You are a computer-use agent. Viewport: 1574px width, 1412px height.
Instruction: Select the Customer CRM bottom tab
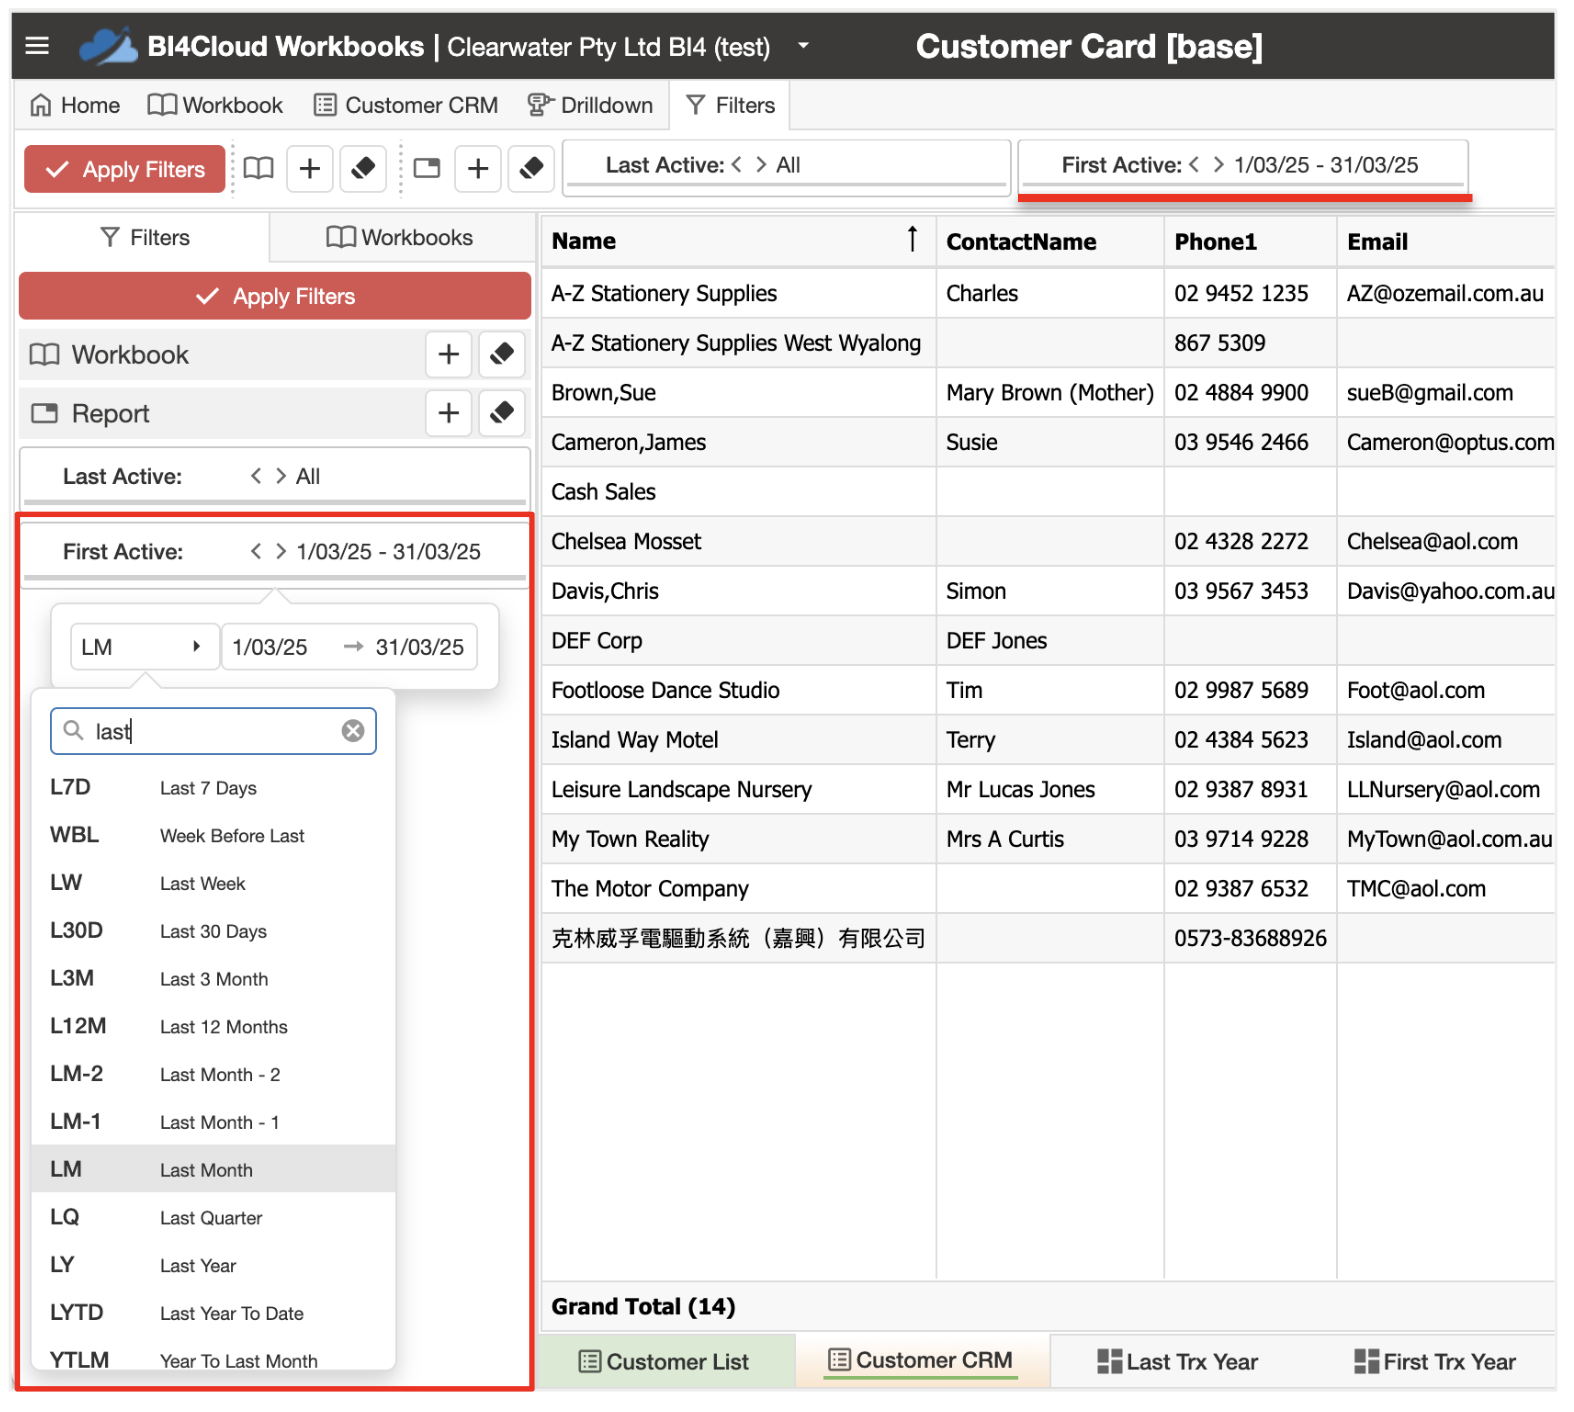coord(921,1360)
